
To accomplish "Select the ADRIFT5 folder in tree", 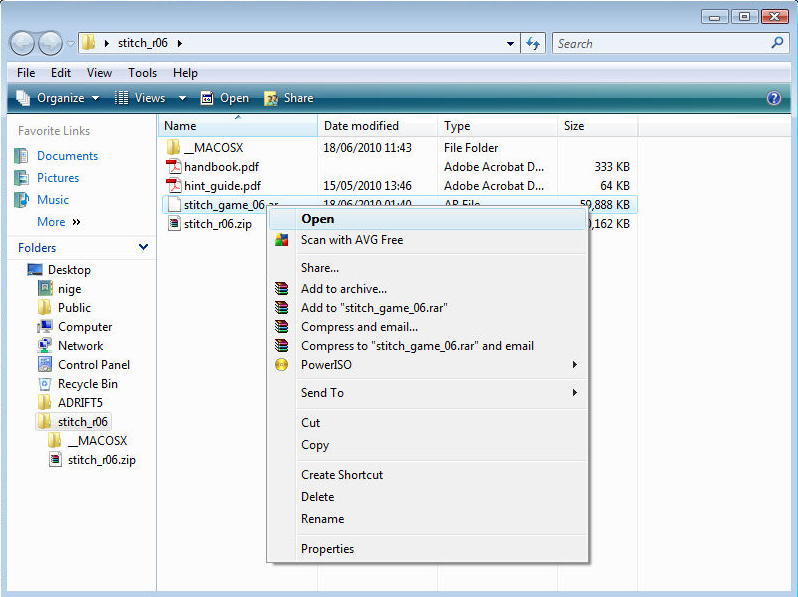I will coord(80,403).
